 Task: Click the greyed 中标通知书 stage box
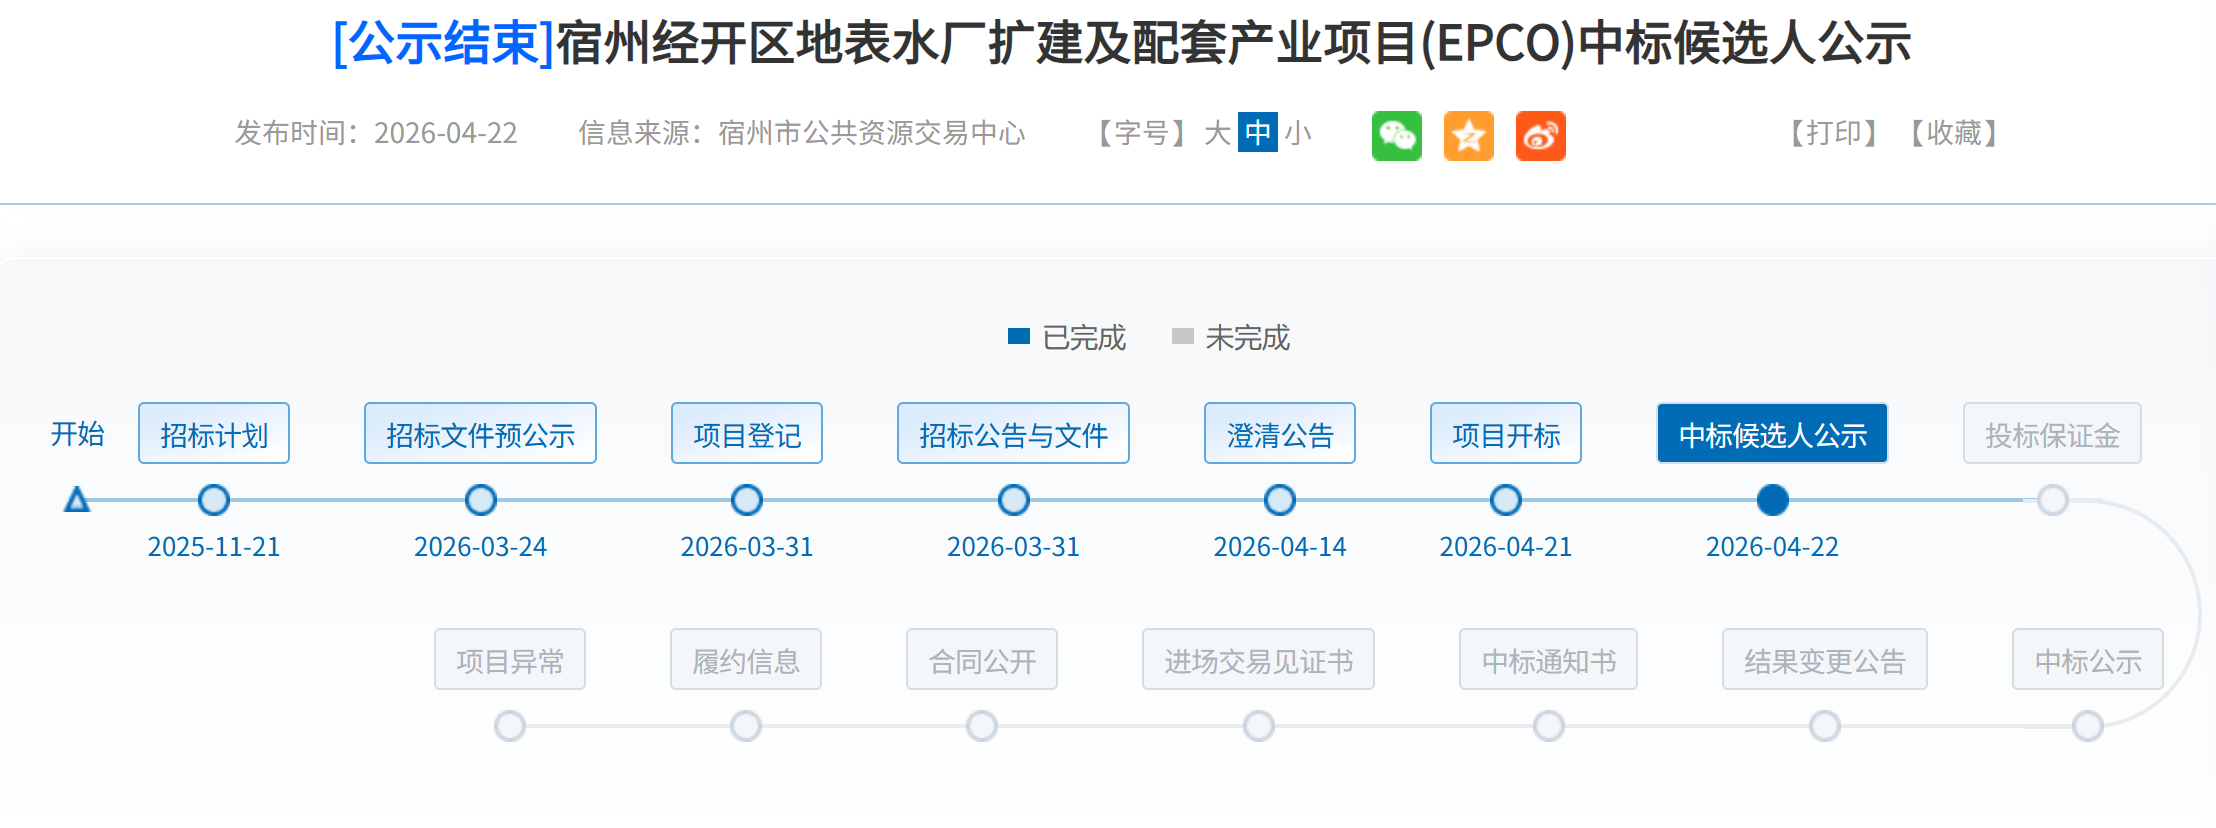(x=1548, y=660)
